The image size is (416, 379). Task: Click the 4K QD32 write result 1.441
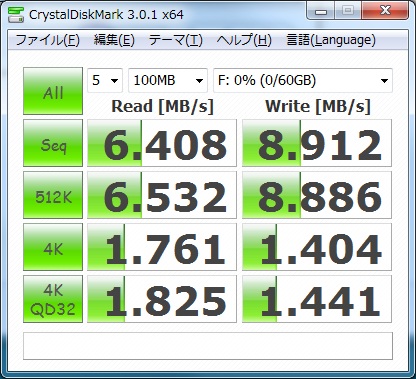(317, 299)
